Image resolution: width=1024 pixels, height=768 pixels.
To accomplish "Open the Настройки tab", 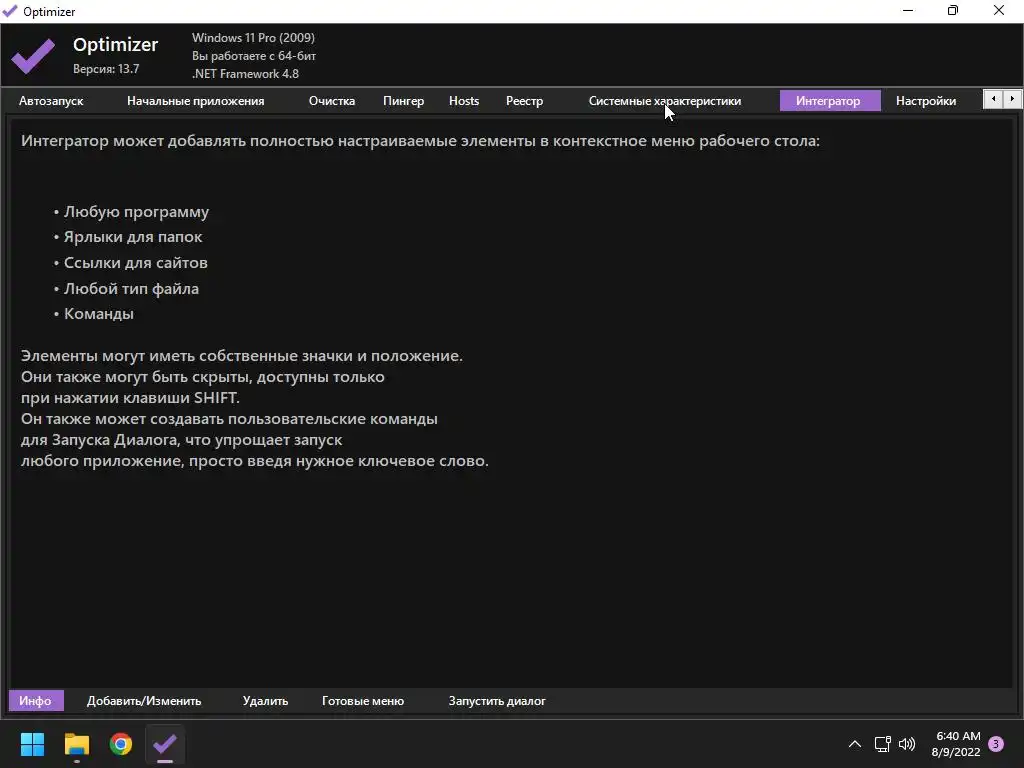I will point(926,101).
